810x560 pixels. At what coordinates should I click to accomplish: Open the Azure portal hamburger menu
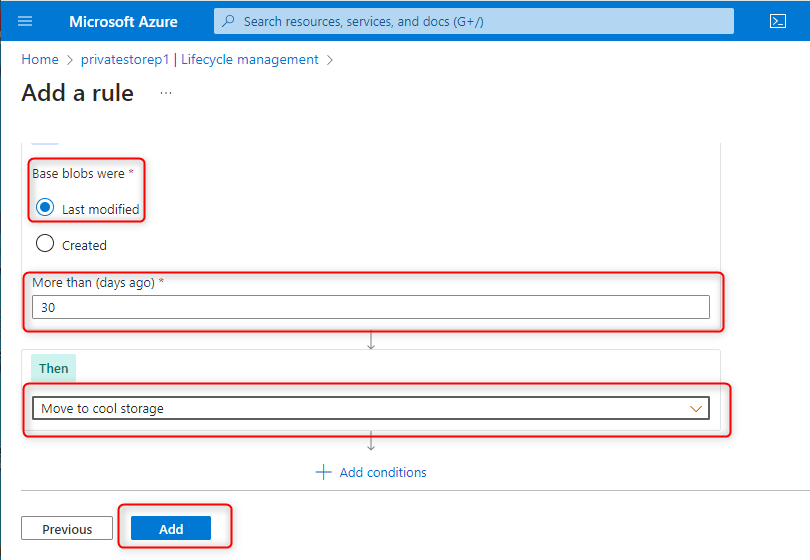click(25, 21)
